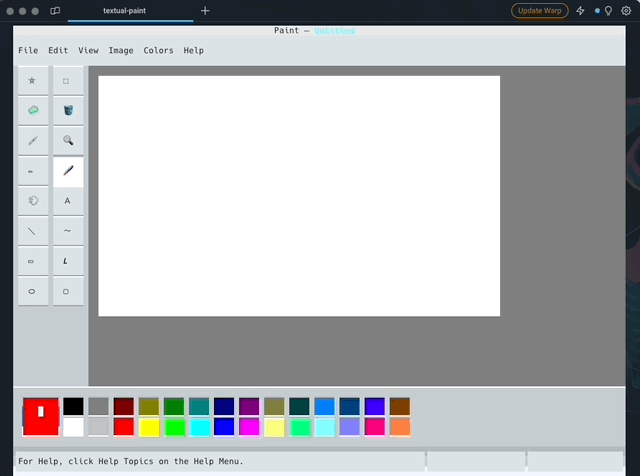Pick the yellow color swatch
Image resolution: width=640 pixels, height=476 pixels.
(149, 427)
